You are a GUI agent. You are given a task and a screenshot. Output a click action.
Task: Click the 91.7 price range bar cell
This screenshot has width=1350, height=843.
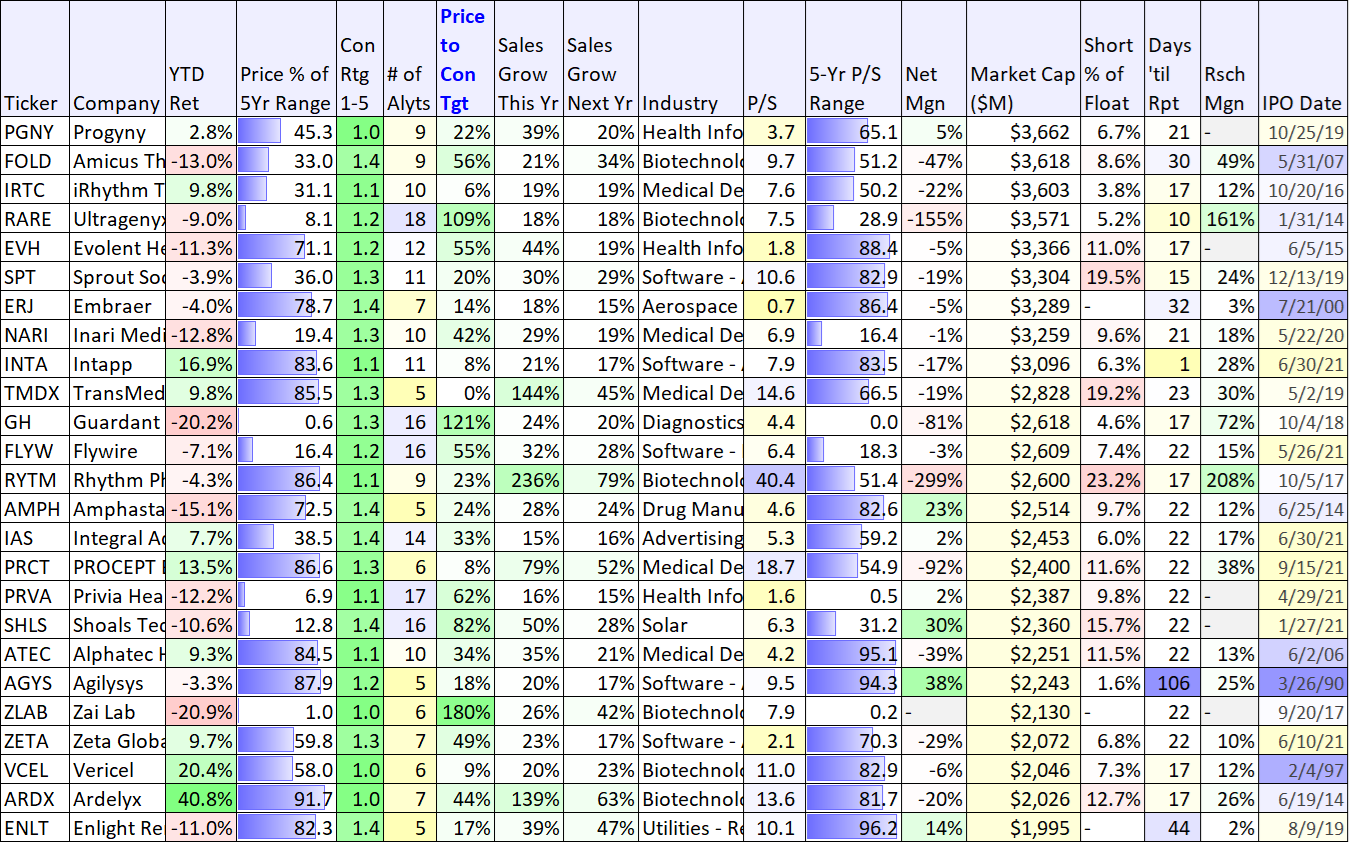(286, 799)
